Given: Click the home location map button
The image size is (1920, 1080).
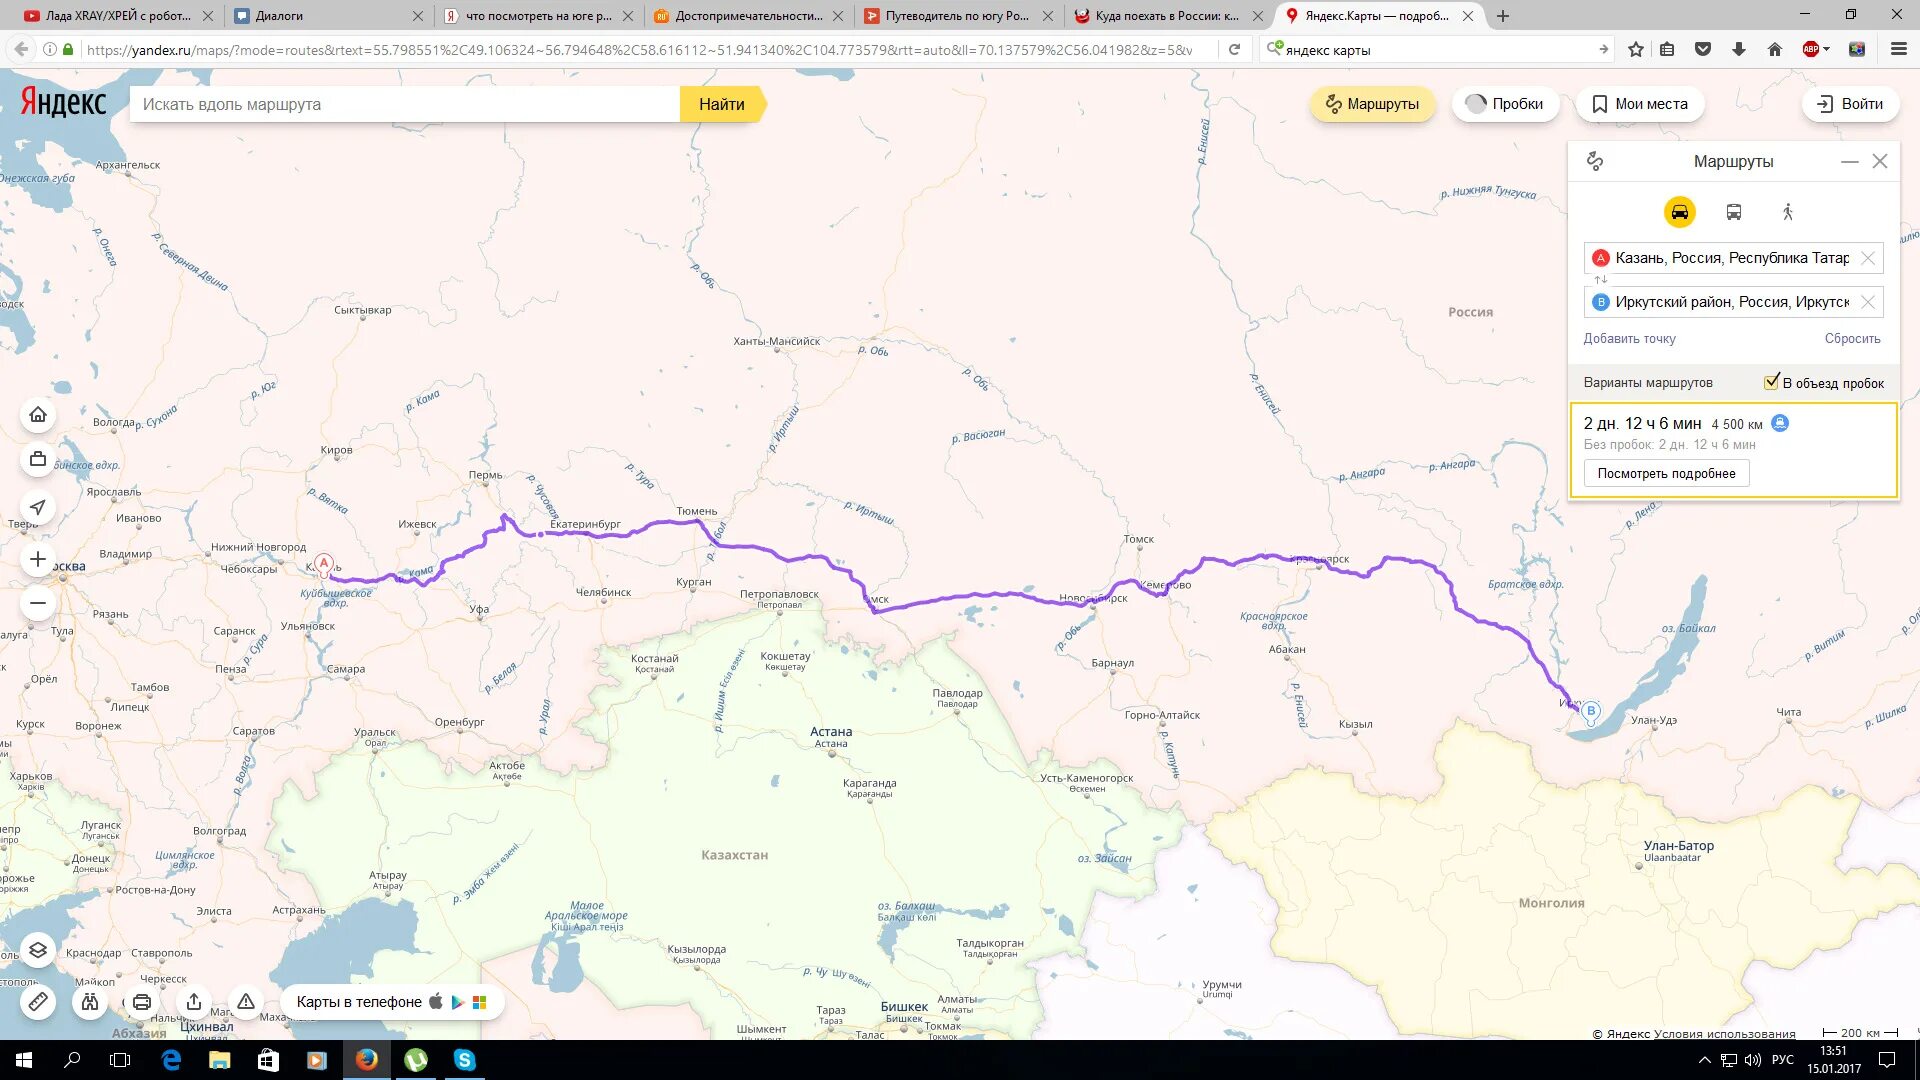Looking at the screenshot, I should (x=38, y=414).
